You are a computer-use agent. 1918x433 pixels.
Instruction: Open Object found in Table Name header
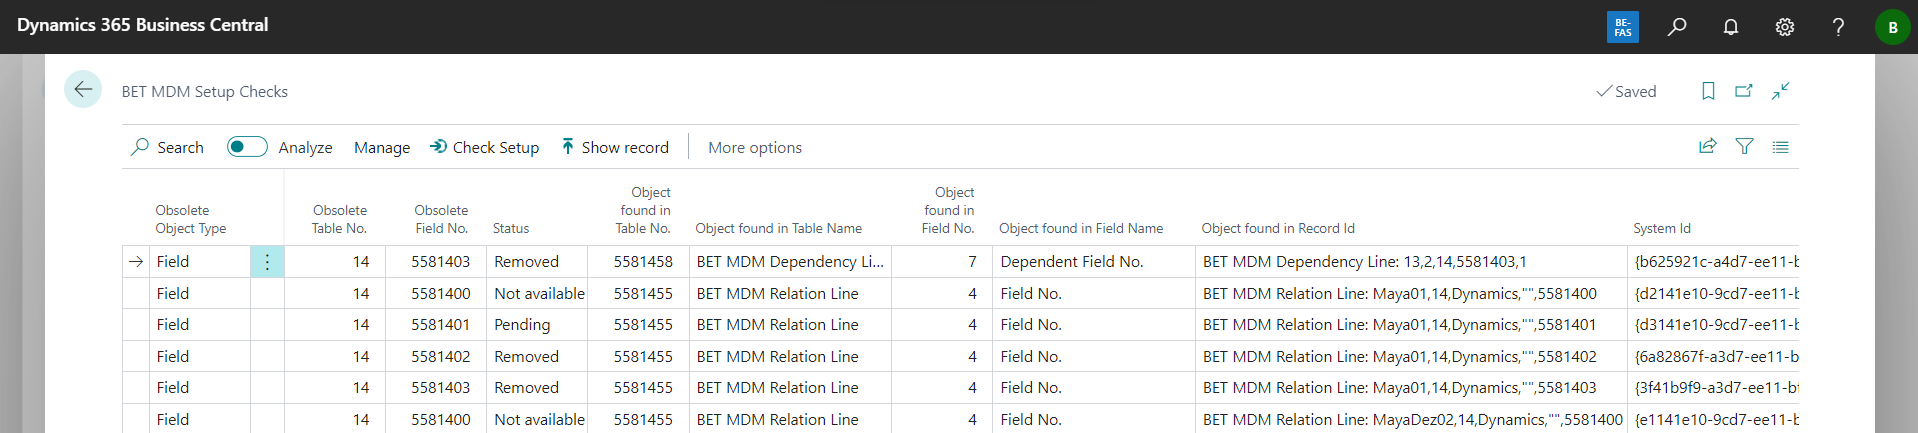[778, 228]
